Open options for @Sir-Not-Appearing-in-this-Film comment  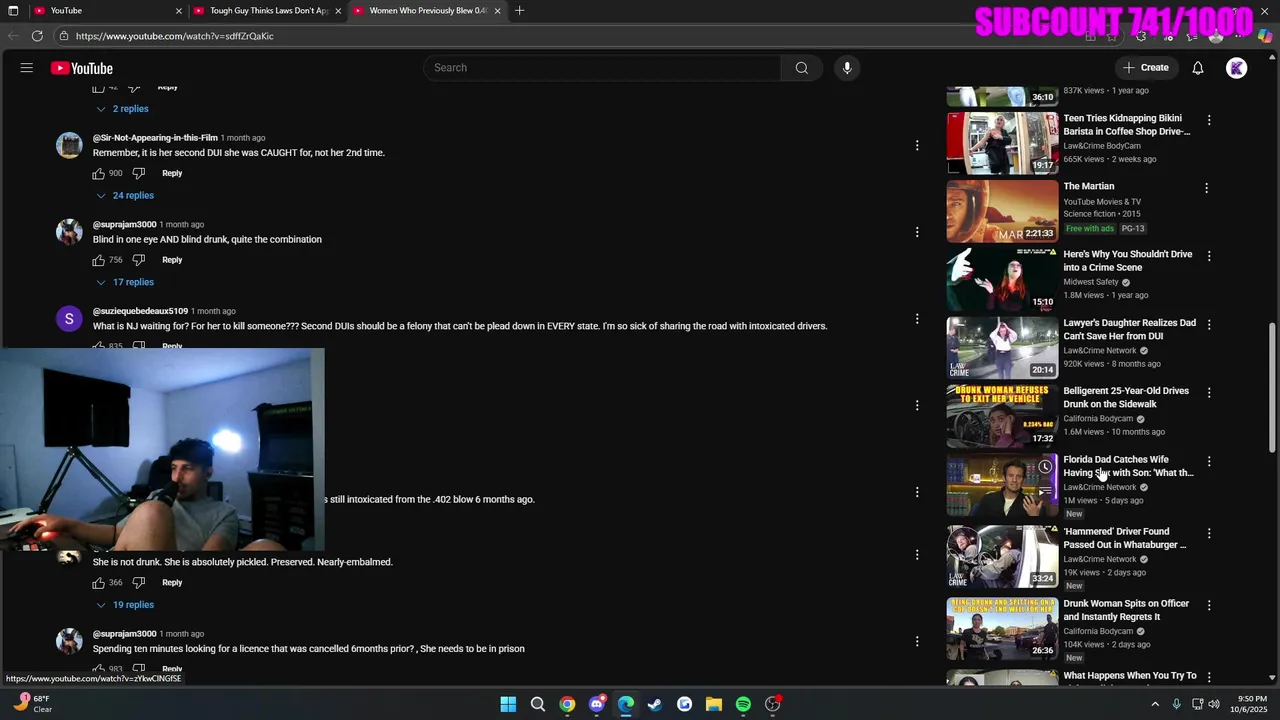pyautogui.click(x=917, y=146)
